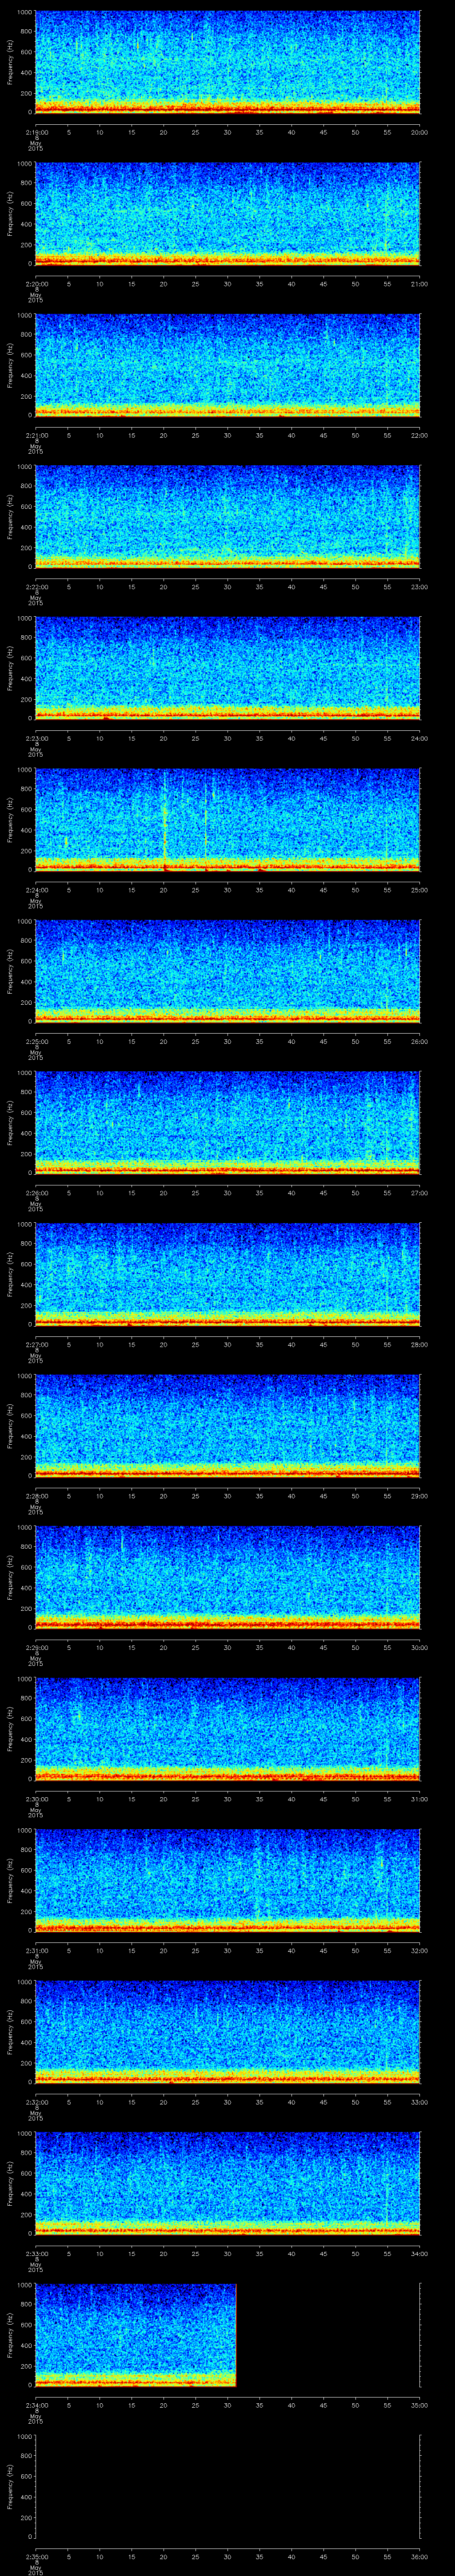Click the spectrogram starting at 2:20:00
The image size is (455, 2576).
point(228,214)
